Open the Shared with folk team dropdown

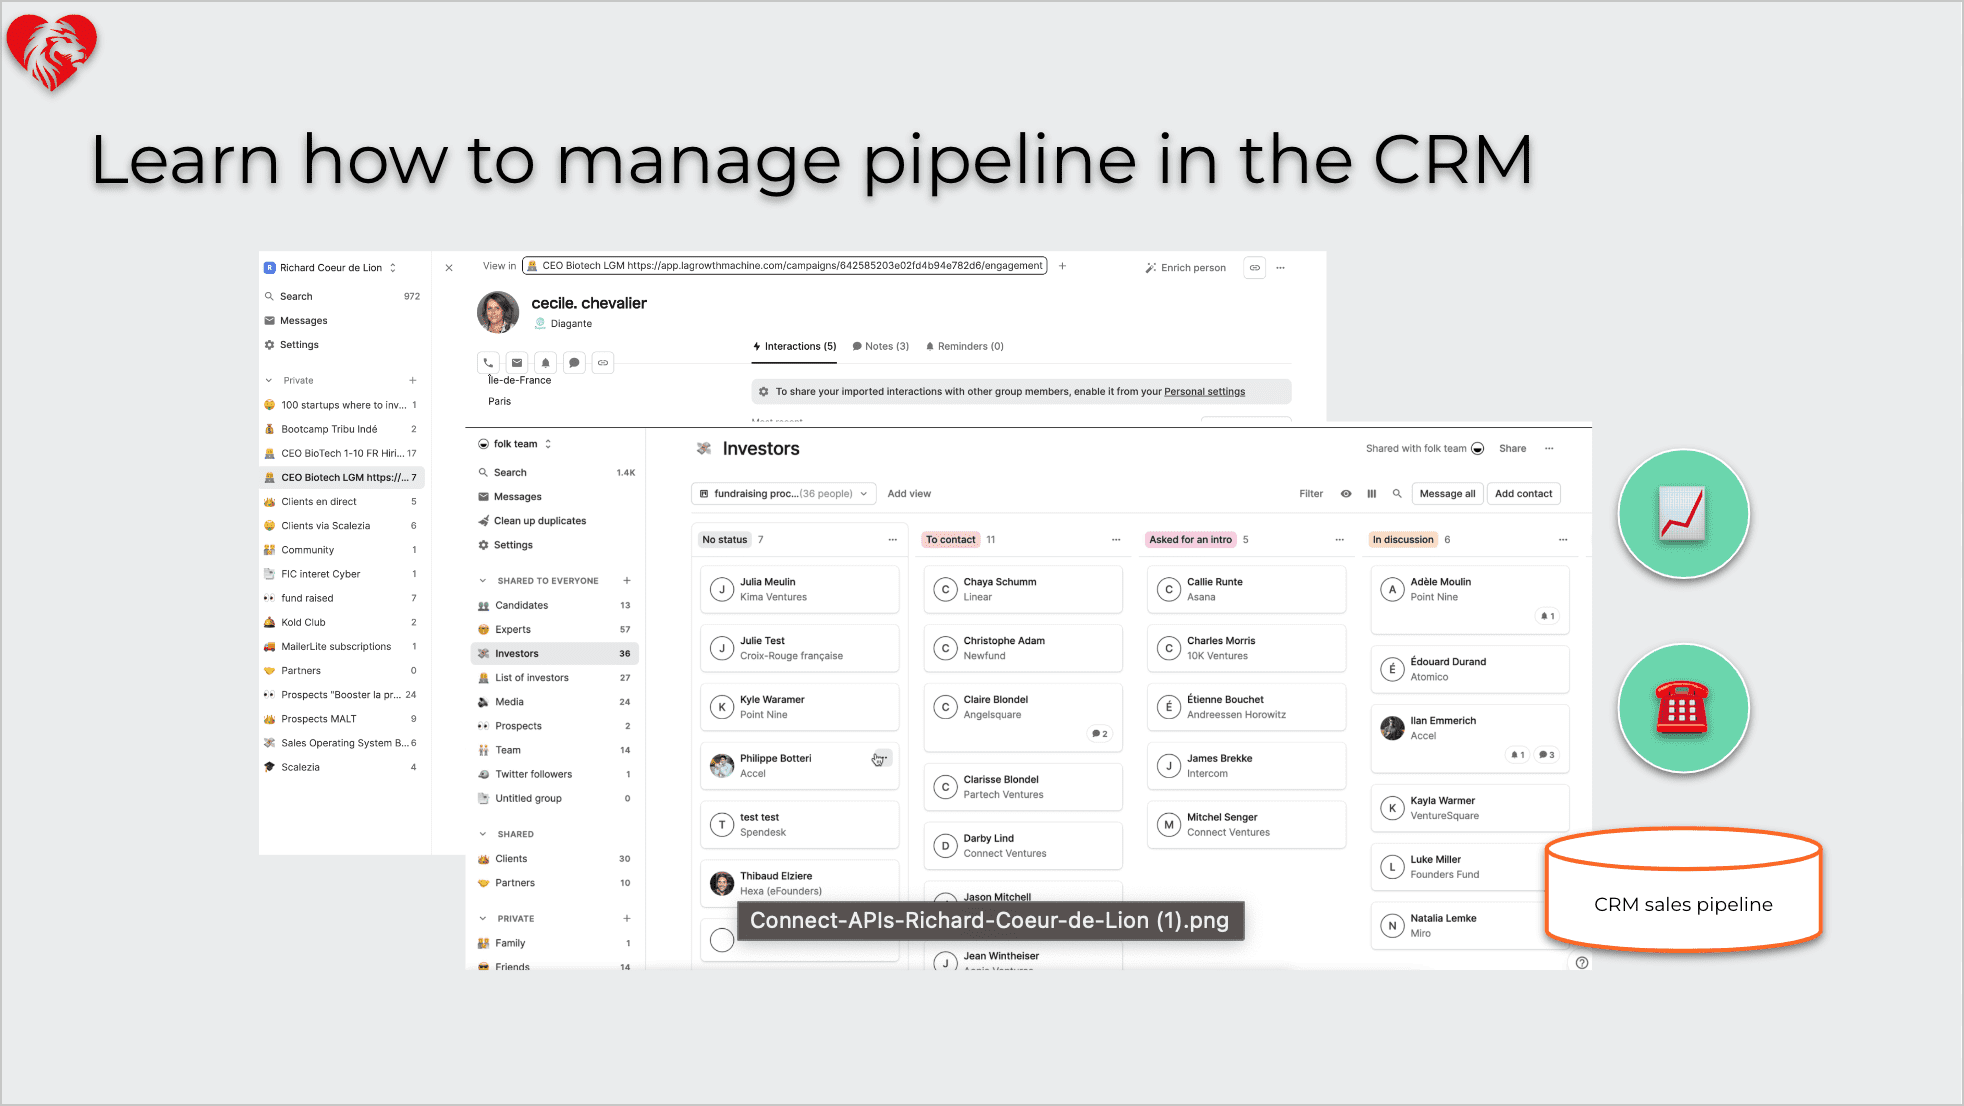1424,448
